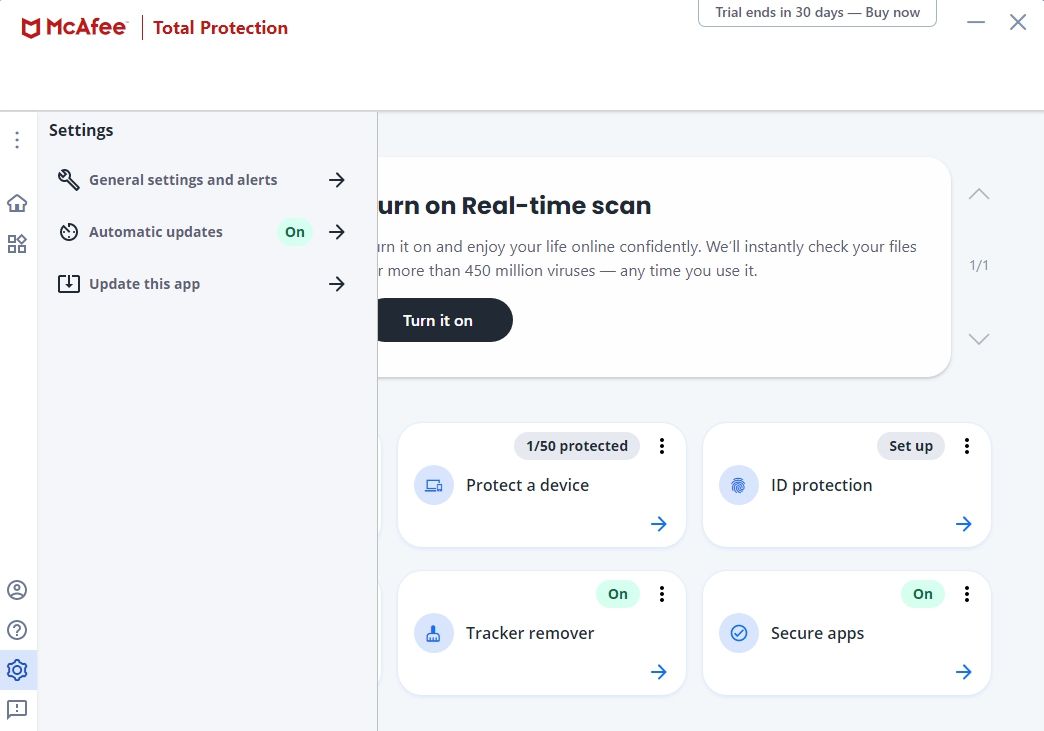Click the Tracker remover On status badge

tap(618, 594)
